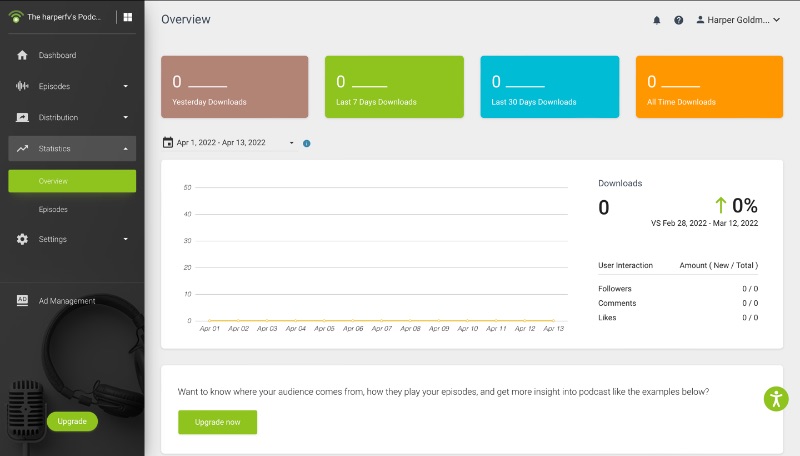Image resolution: width=800 pixels, height=456 pixels.
Task: Open the accessibility widget icon
Action: [x=776, y=399]
